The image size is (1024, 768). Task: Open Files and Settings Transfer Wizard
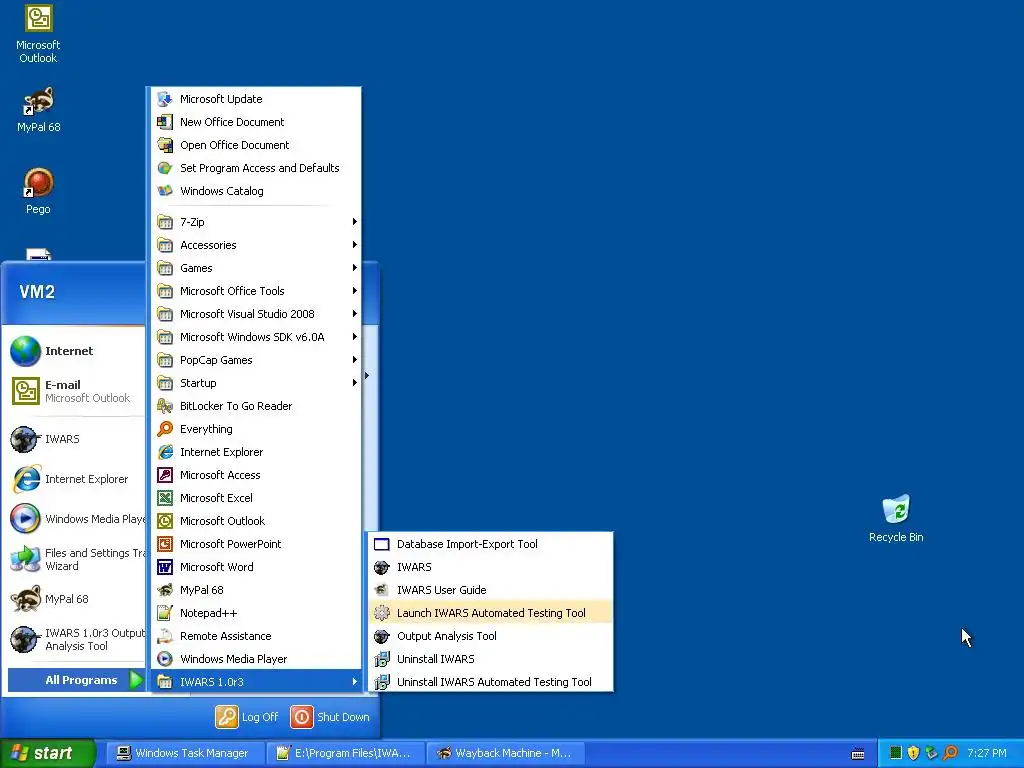coord(76,559)
